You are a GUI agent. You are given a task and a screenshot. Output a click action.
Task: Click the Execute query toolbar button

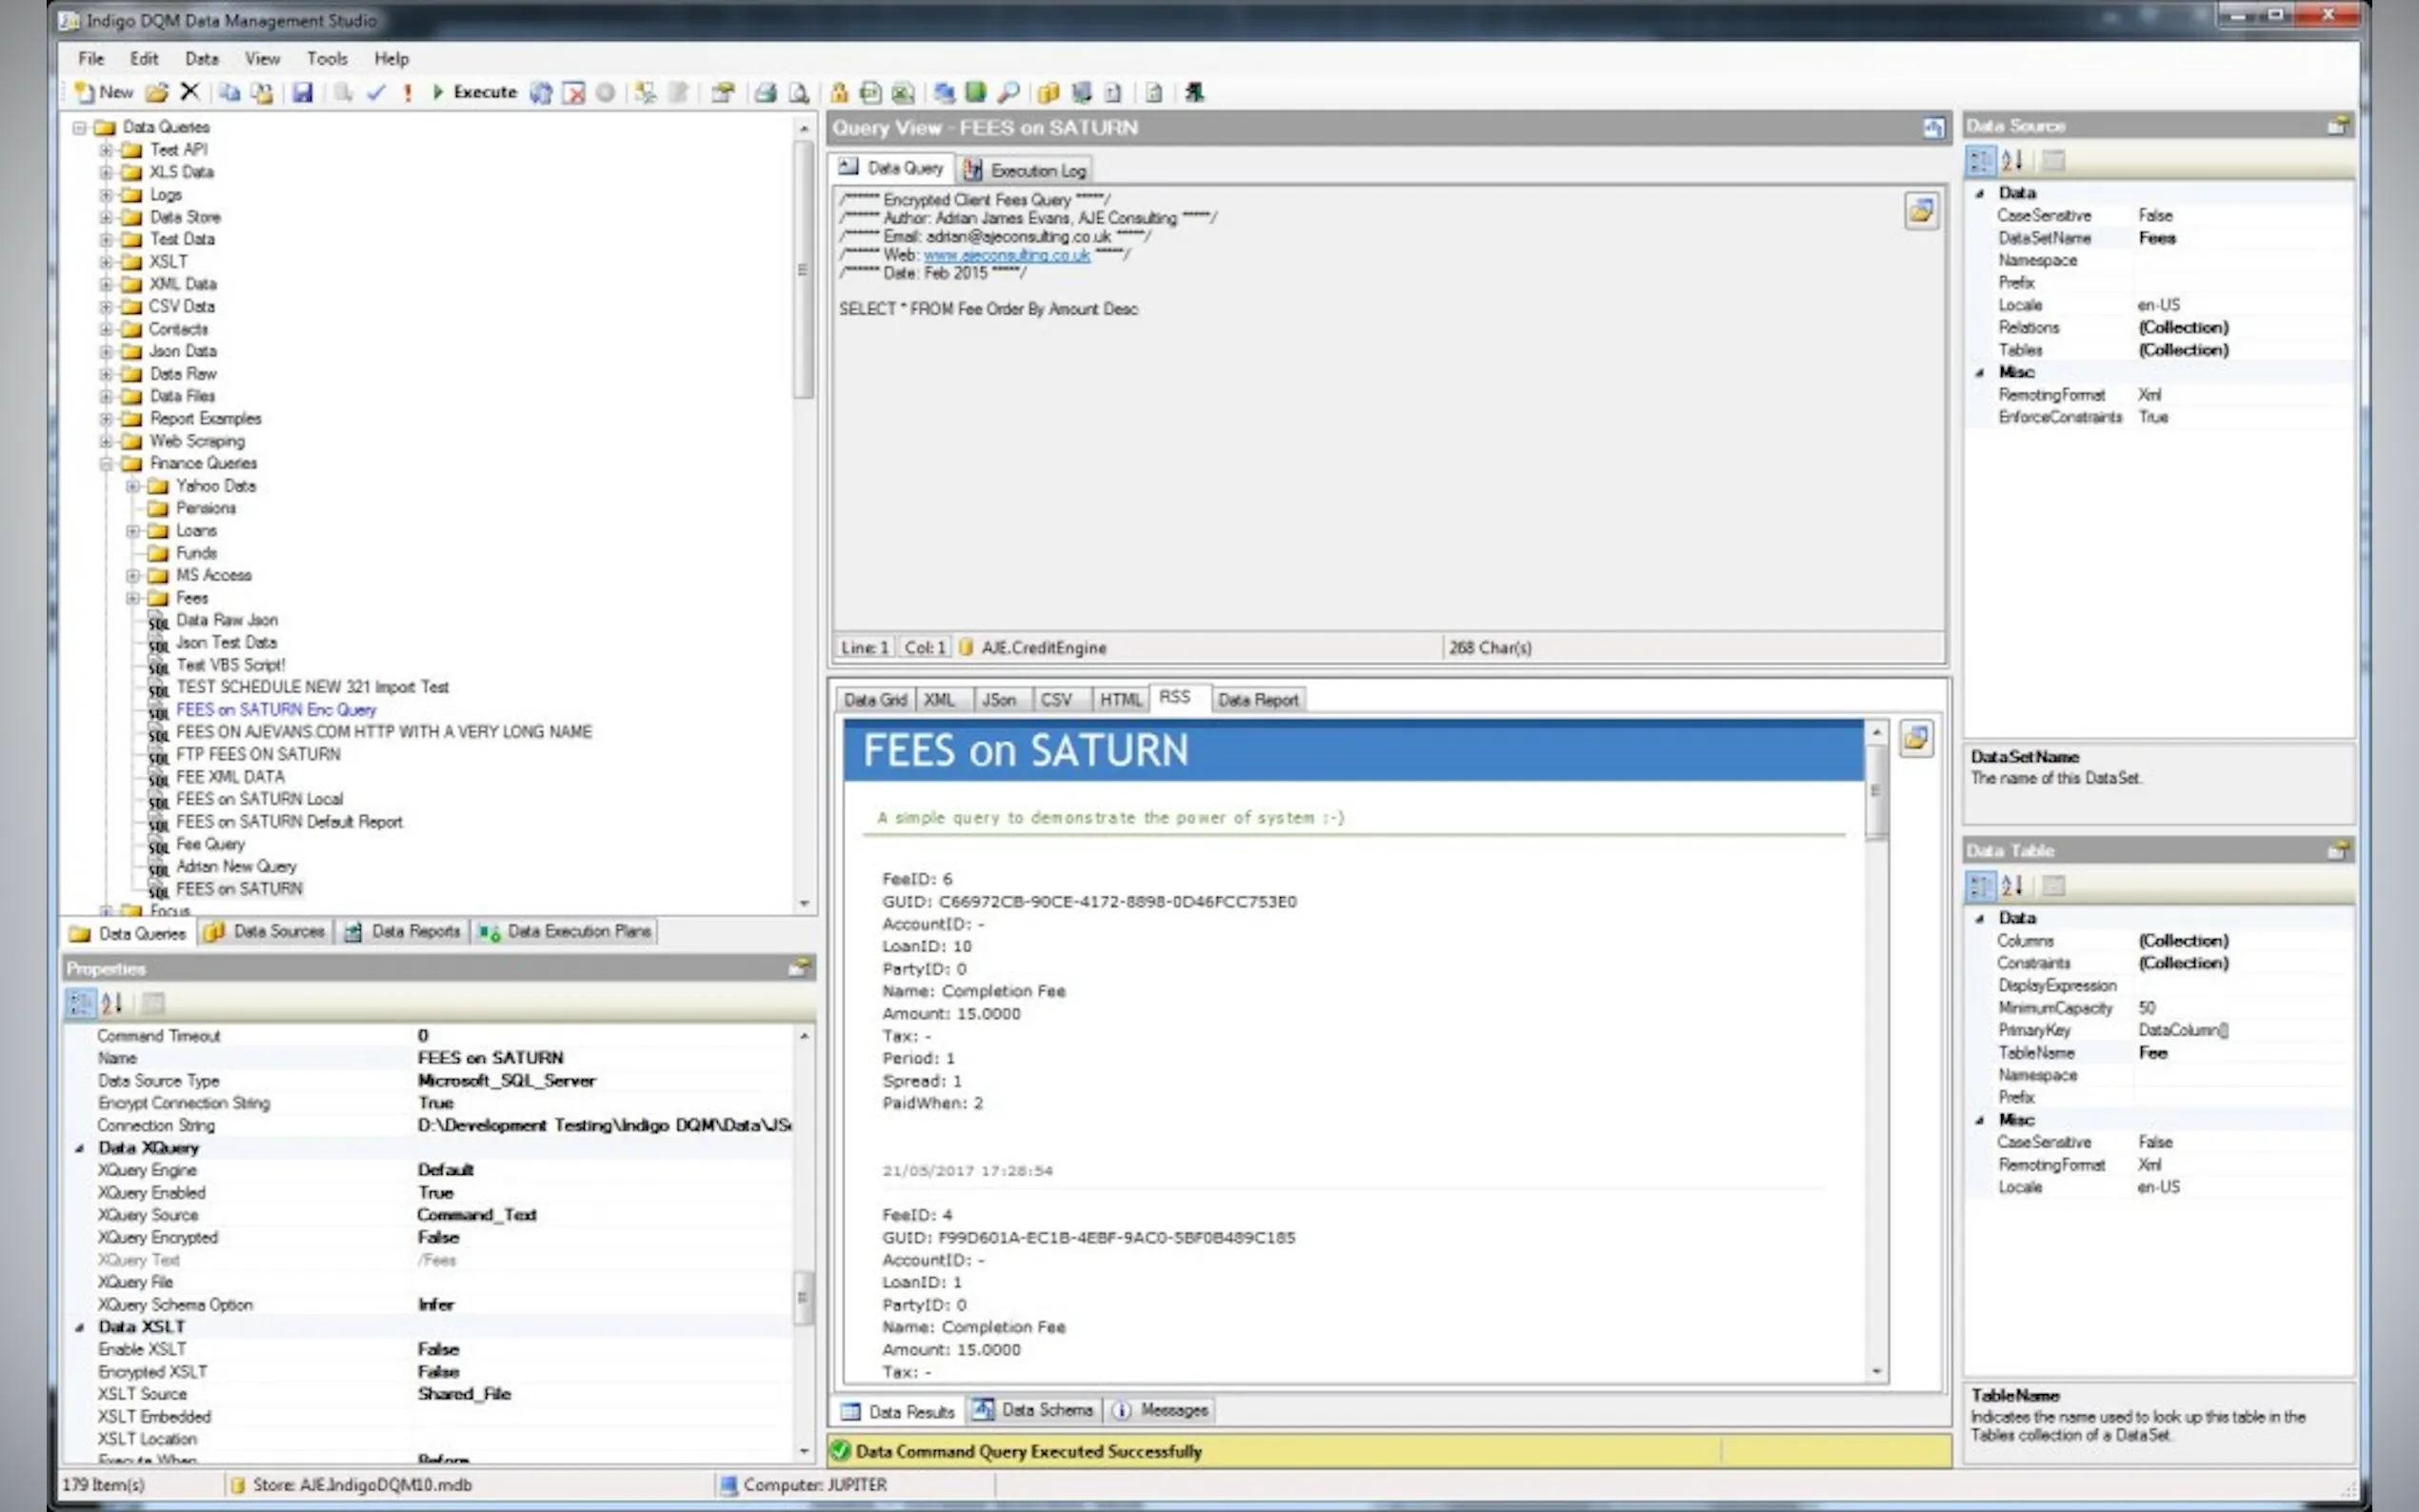point(474,92)
